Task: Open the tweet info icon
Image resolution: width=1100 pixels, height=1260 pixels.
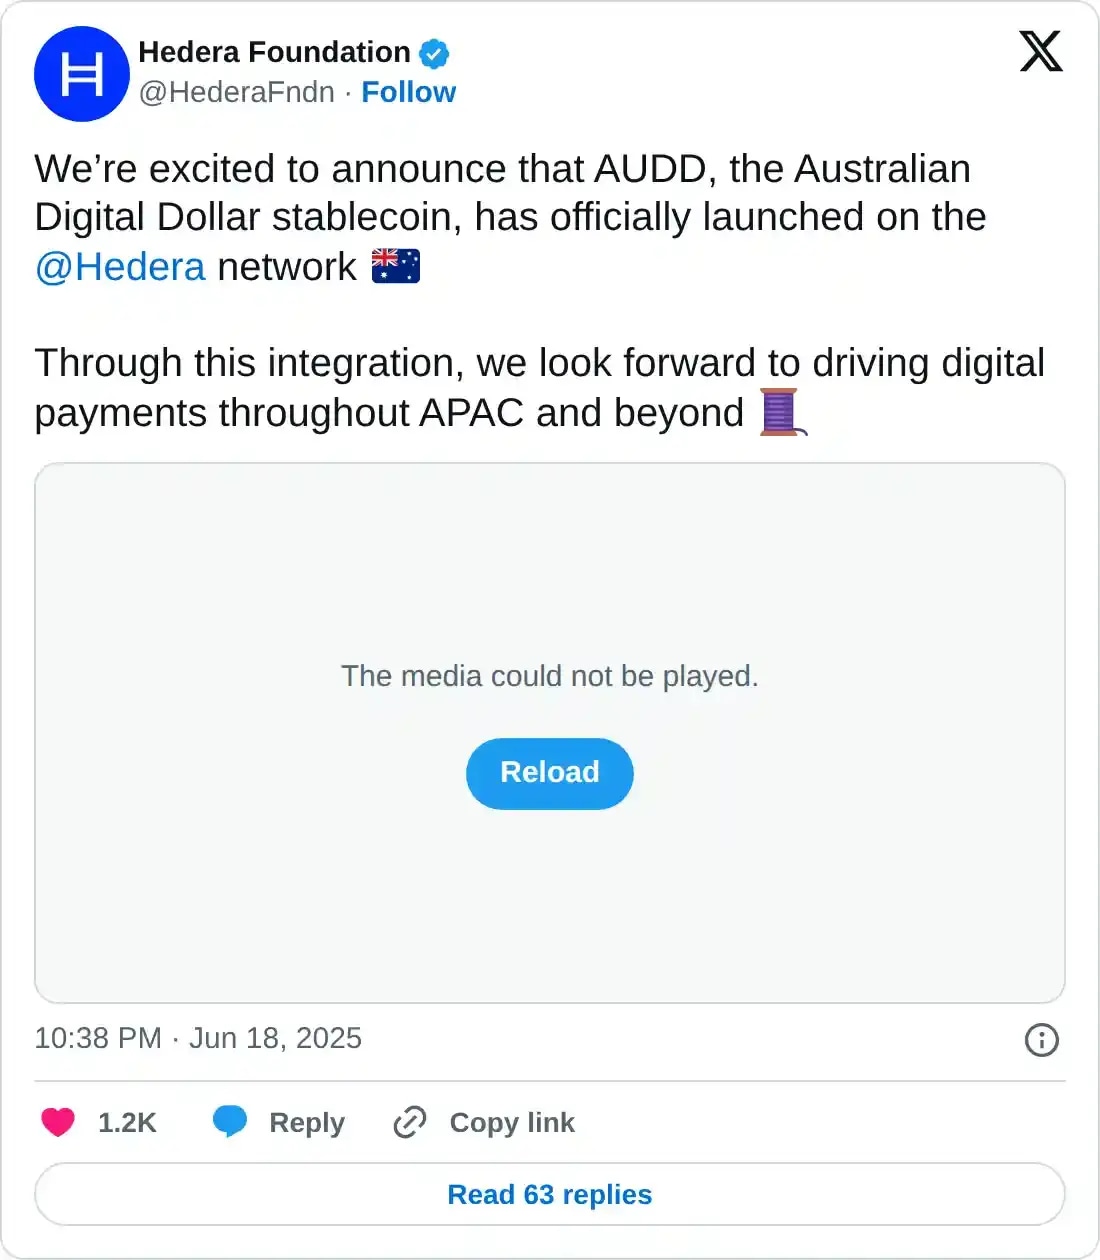Action: 1041,1040
